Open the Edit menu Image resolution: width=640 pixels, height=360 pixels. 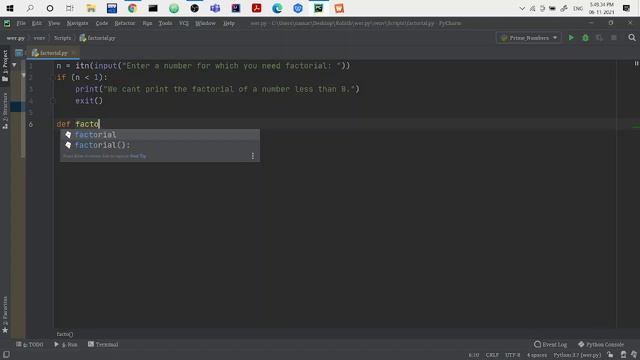(37, 23)
